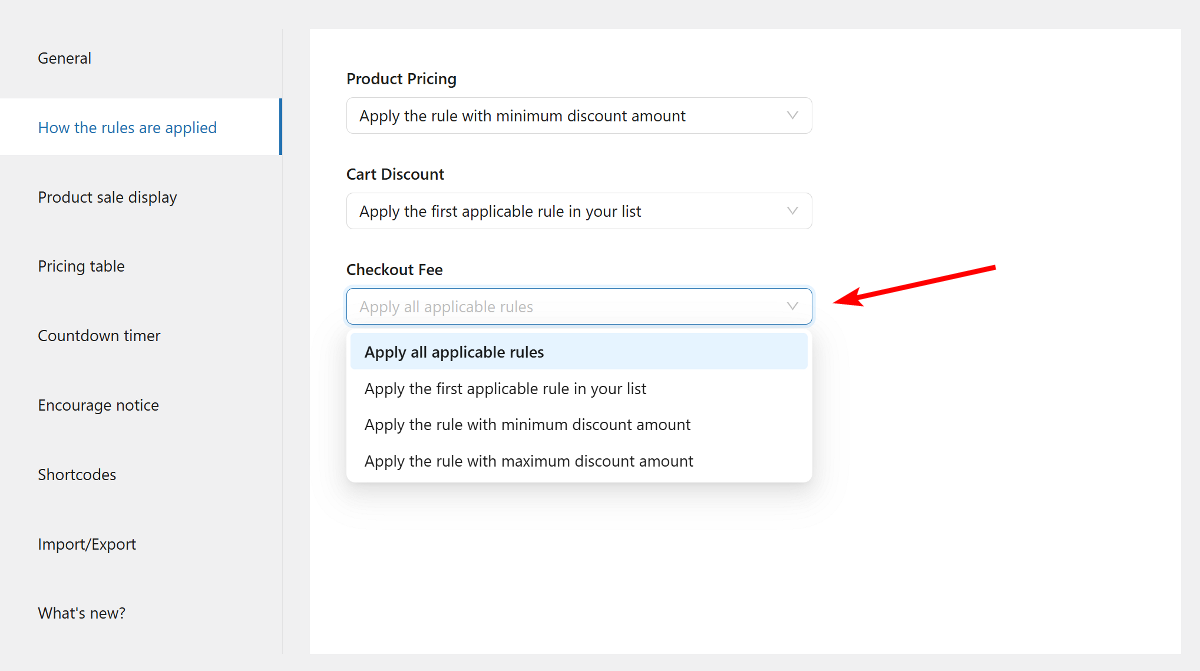Open the General settings tab

click(65, 58)
